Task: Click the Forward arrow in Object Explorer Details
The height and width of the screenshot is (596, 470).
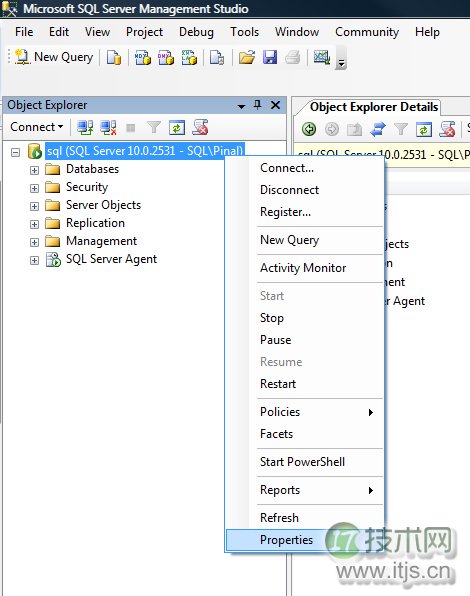Action: point(332,129)
